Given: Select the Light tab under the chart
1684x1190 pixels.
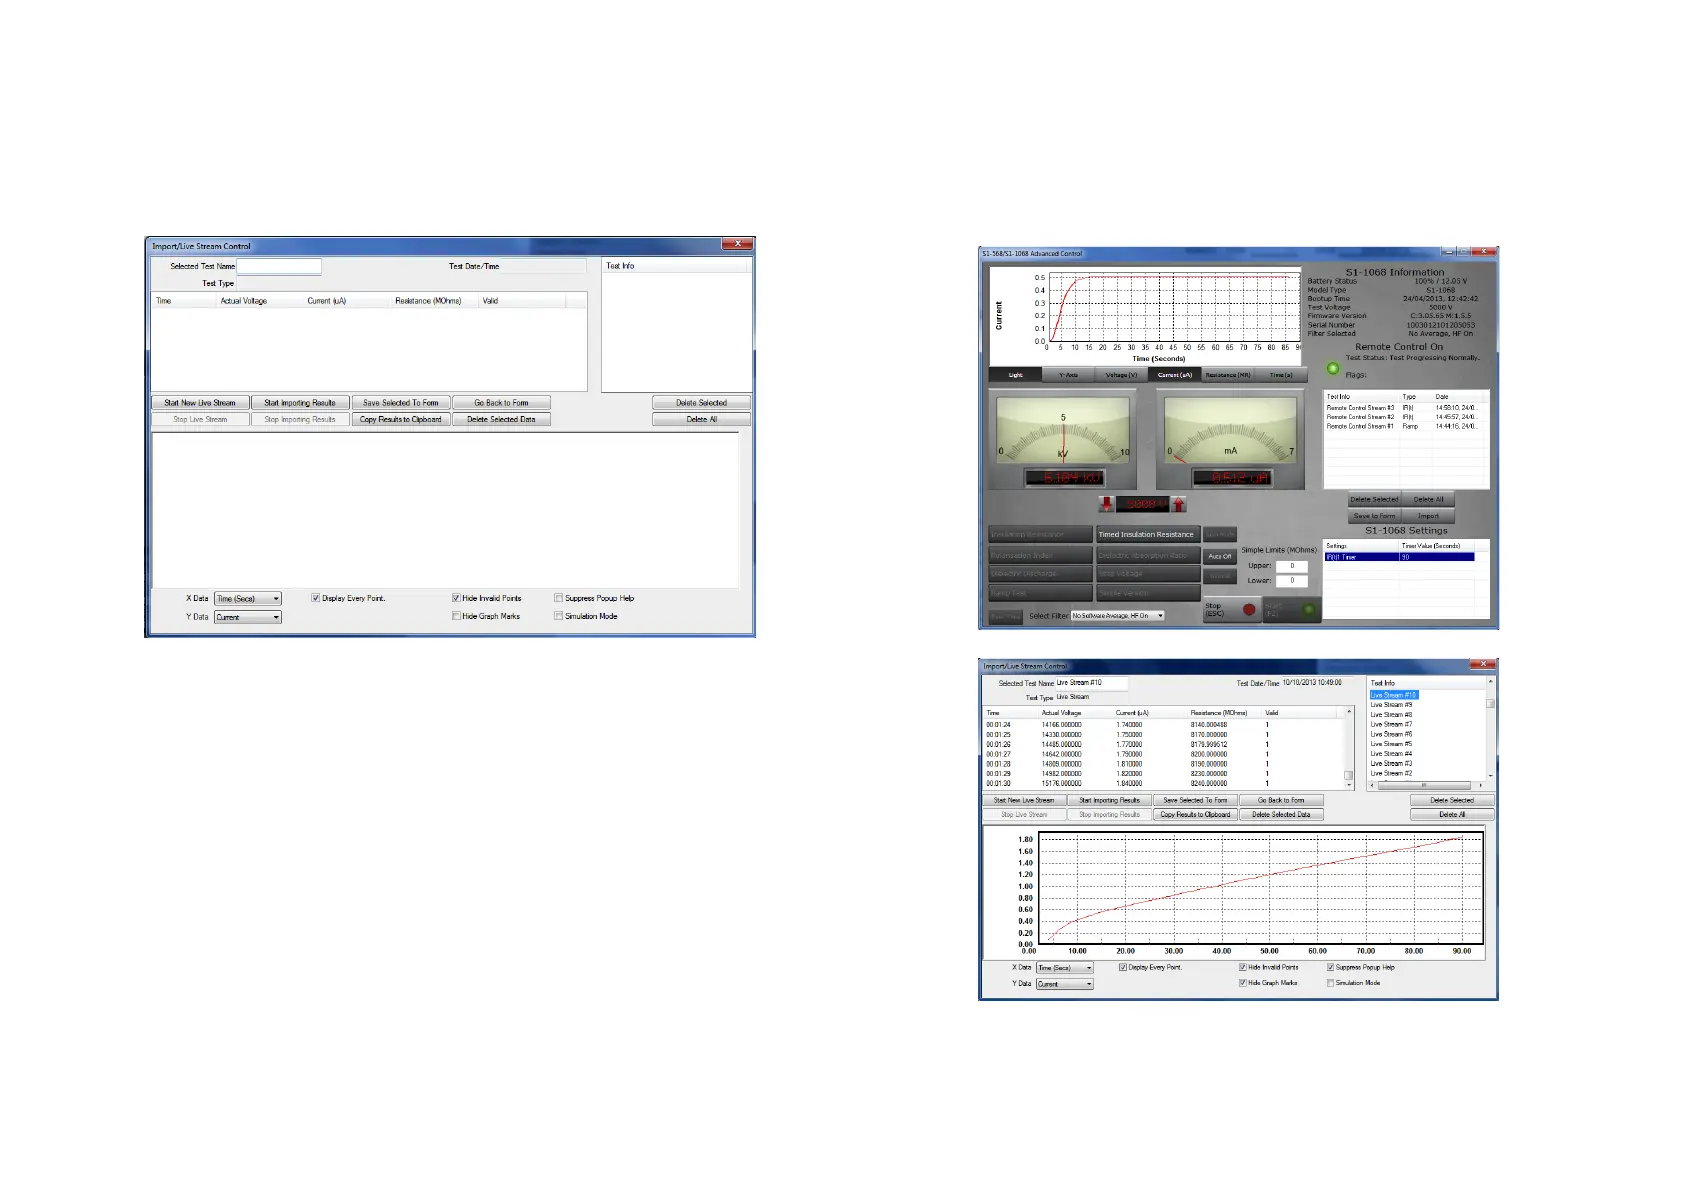Looking at the screenshot, I should point(1016,375).
